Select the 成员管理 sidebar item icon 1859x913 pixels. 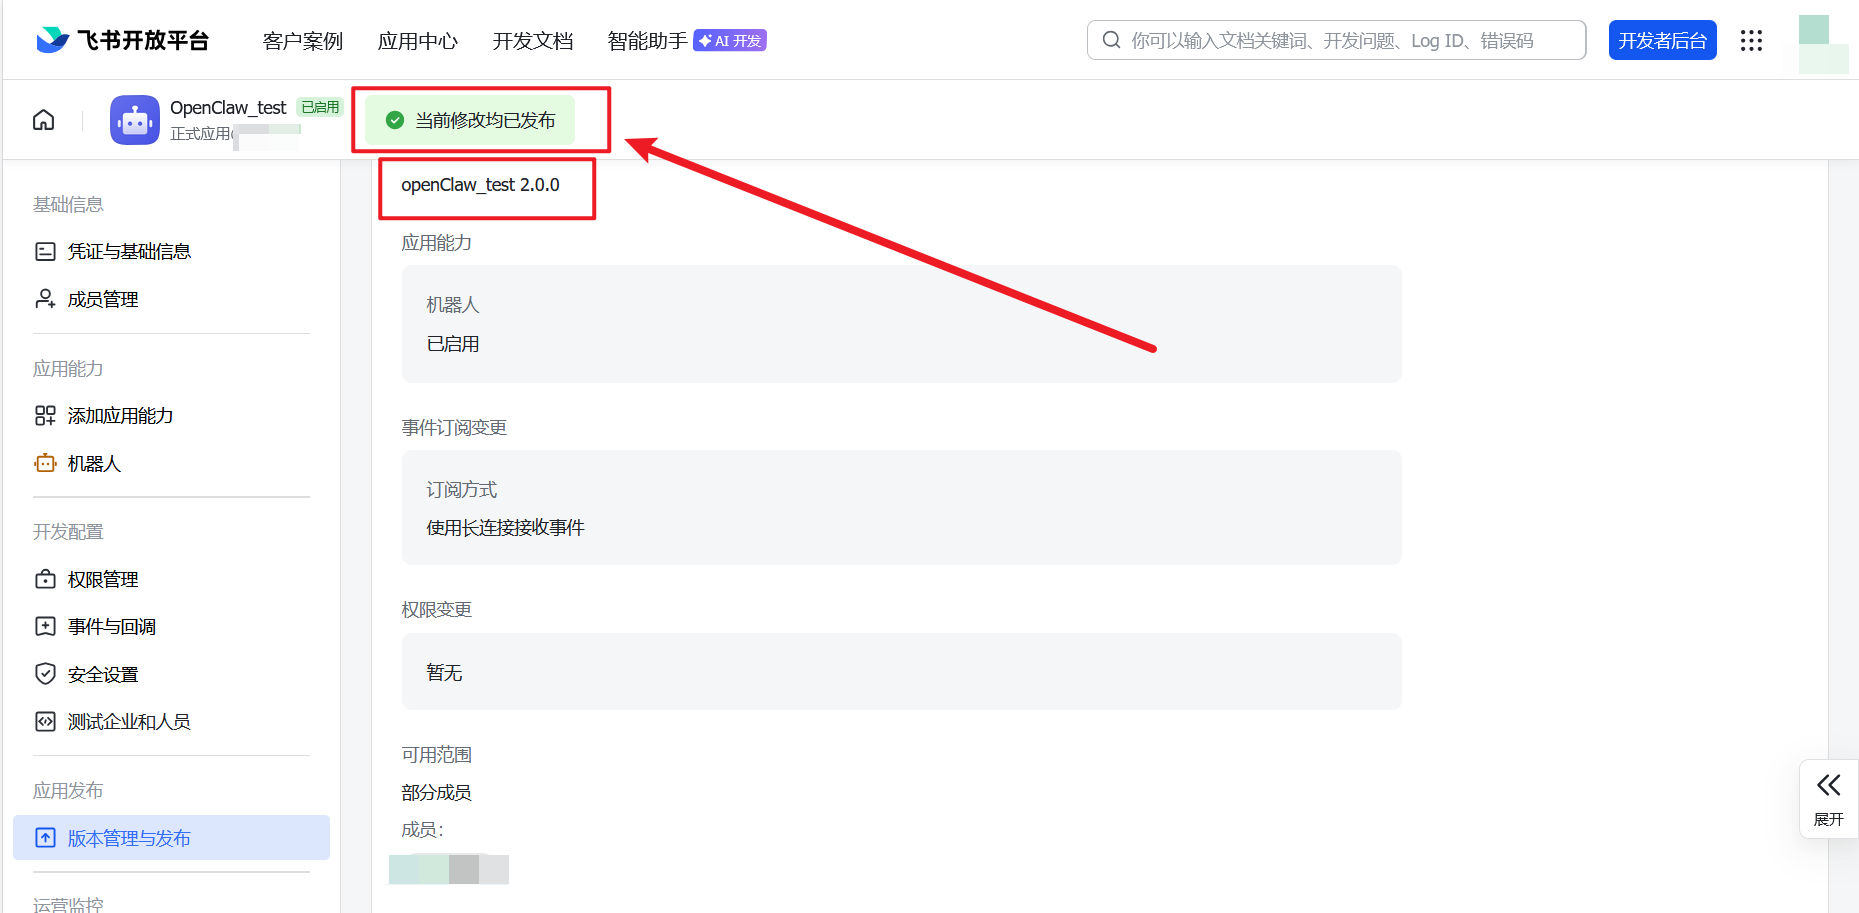tap(46, 299)
